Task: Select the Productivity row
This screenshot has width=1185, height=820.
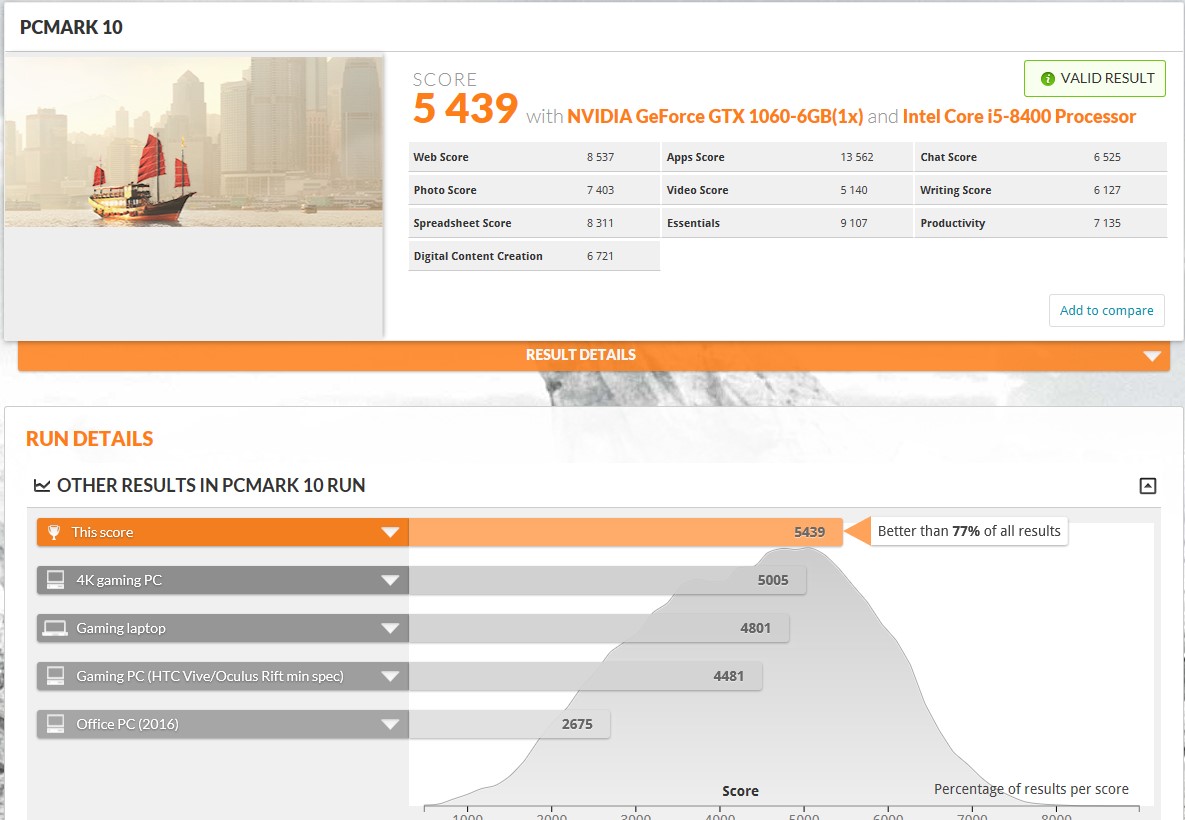Action: pos(1041,223)
